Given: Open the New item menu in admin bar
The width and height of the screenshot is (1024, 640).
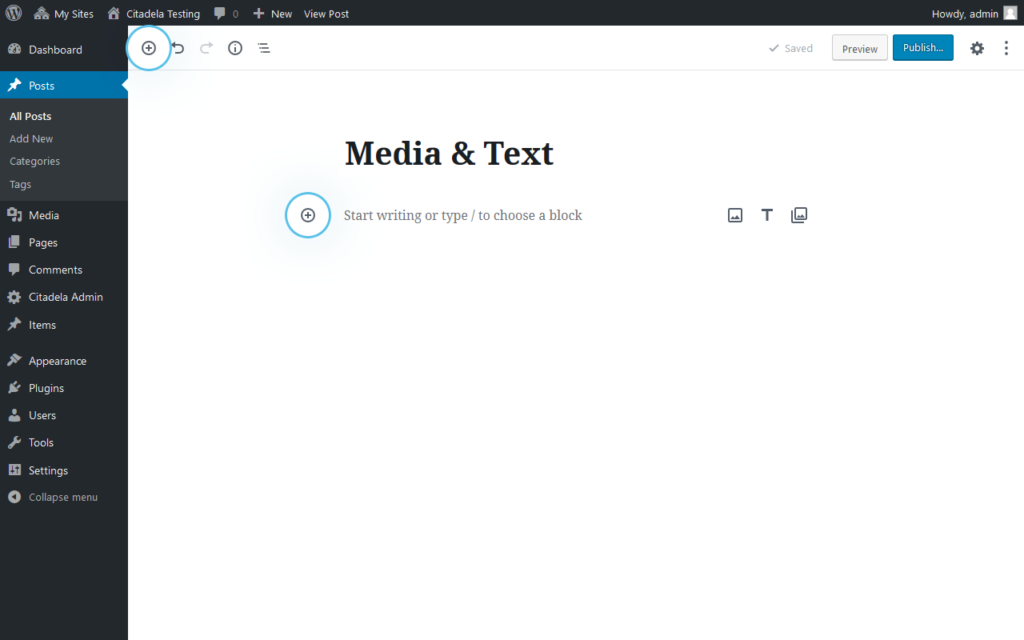Looking at the screenshot, I should [x=272, y=13].
